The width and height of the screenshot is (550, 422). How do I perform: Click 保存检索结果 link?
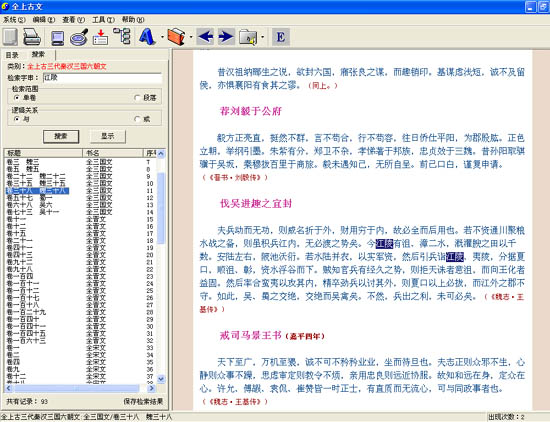[x=143, y=401]
